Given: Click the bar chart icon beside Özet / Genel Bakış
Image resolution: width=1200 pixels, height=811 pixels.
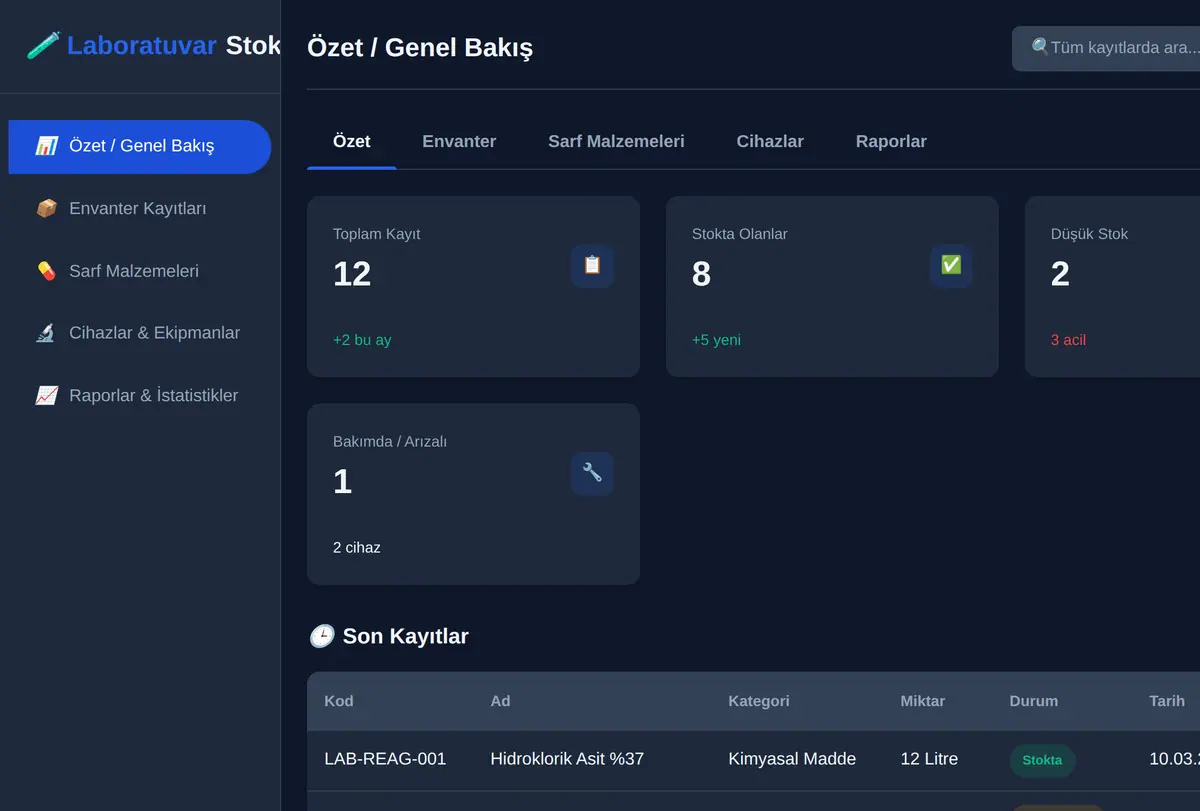Looking at the screenshot, I should pos(46,146).
